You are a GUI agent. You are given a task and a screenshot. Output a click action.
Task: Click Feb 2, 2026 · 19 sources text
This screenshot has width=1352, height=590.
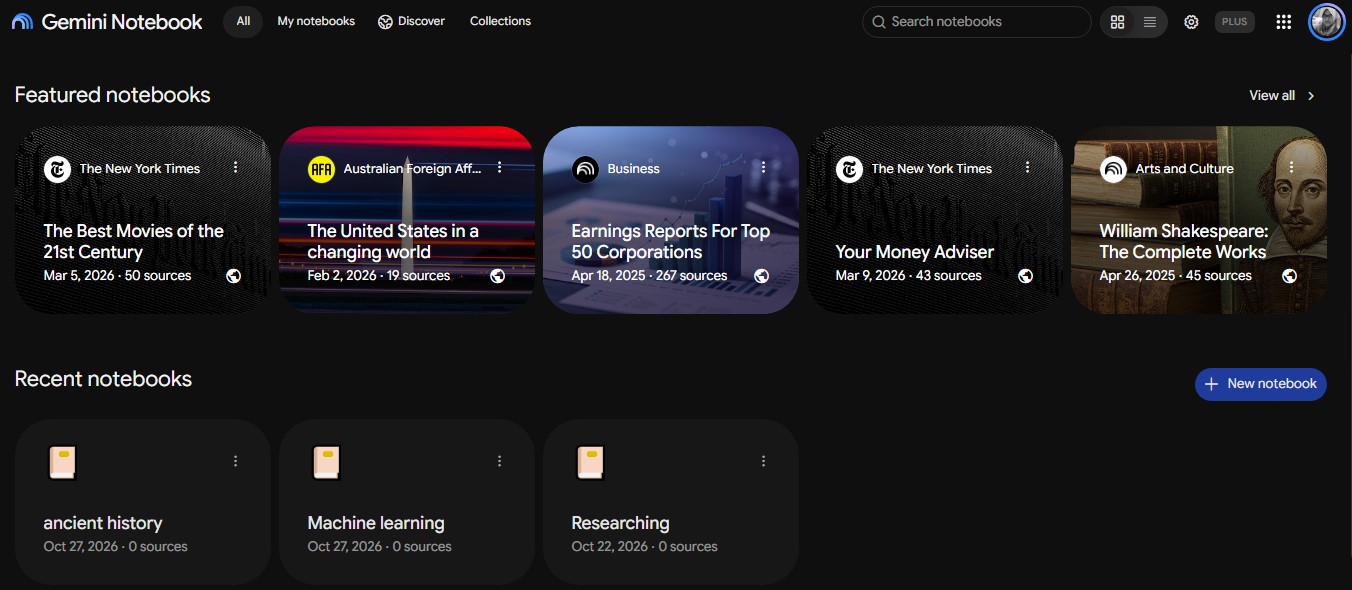click(379, 276)
